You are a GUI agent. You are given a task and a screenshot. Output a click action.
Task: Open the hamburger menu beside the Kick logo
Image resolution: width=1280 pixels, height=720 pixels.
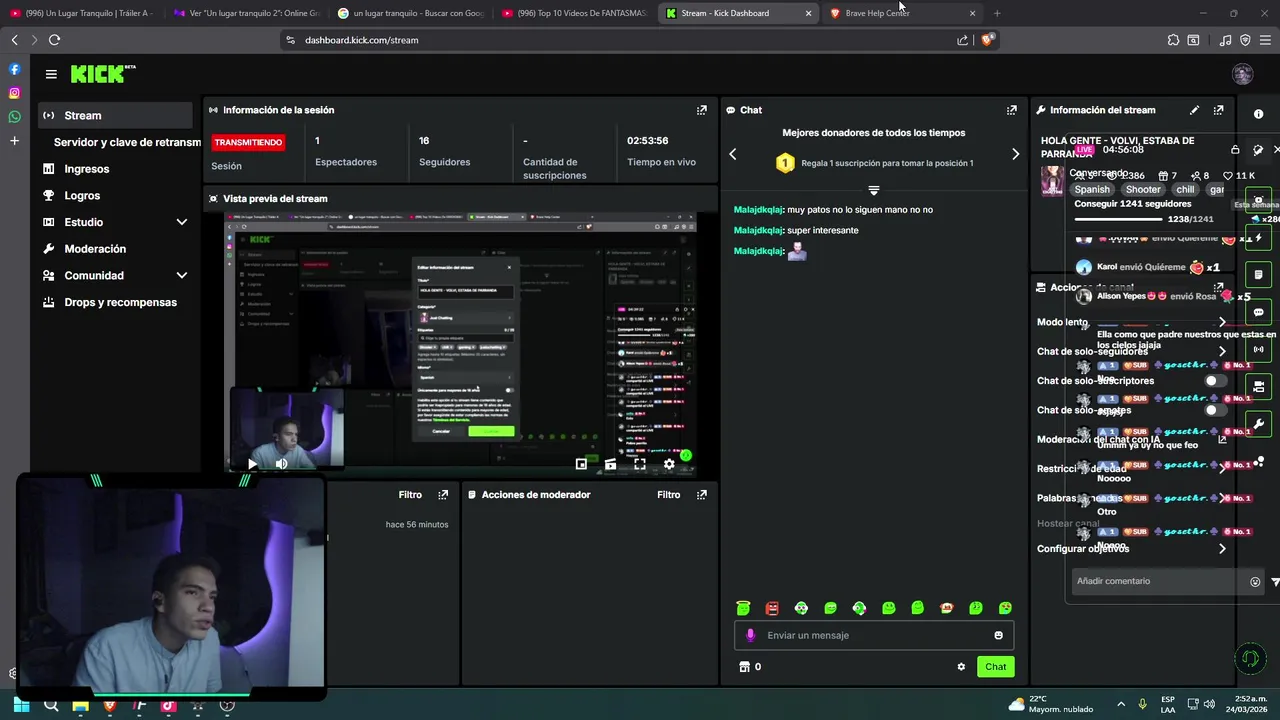pos(51,74)
